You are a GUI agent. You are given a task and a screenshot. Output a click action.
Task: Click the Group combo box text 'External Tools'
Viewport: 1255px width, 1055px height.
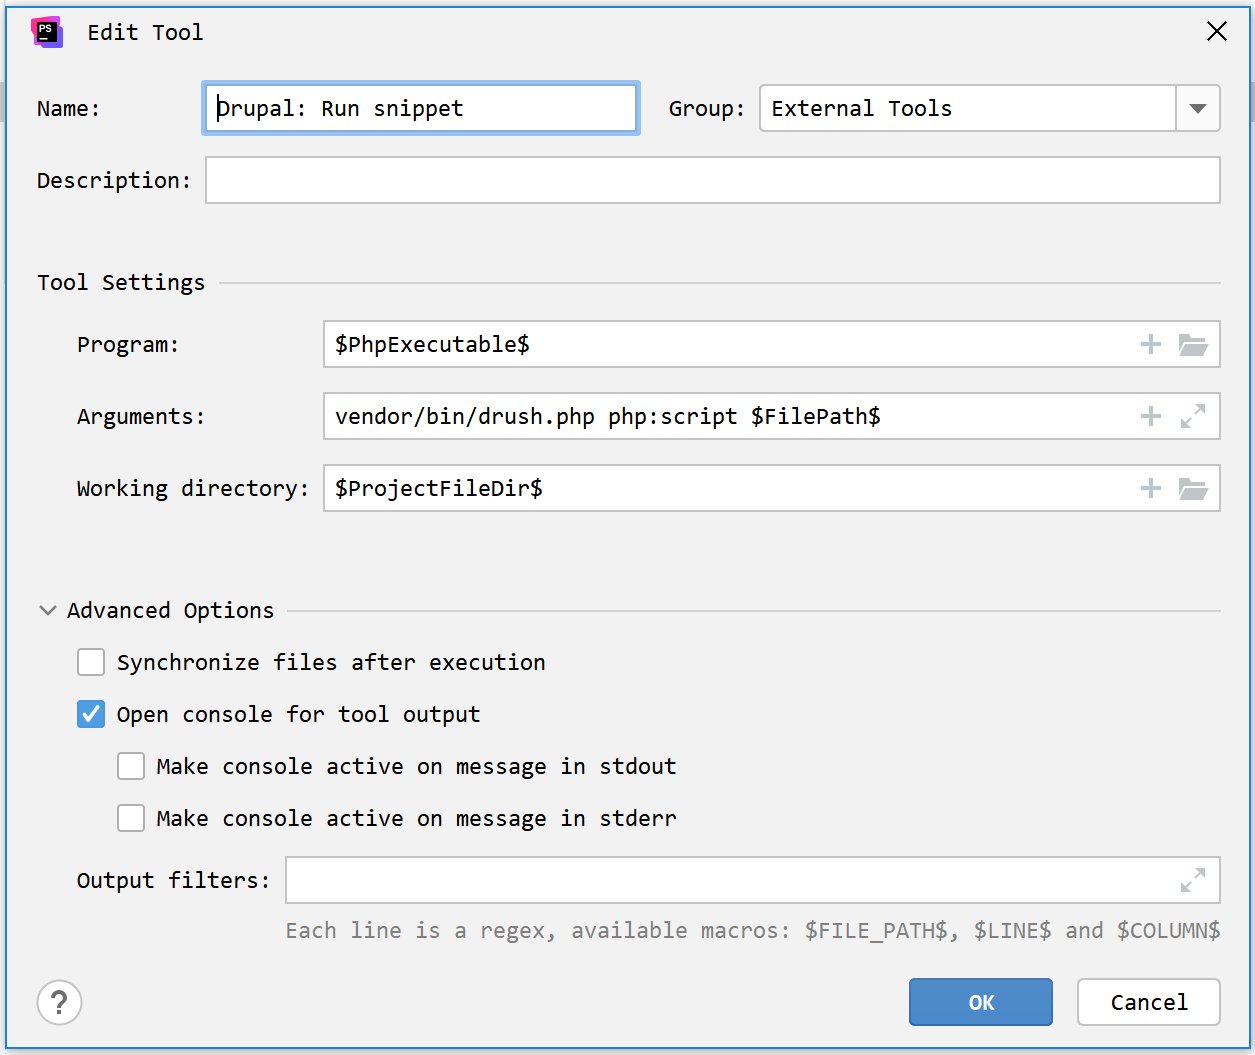click(x=862, y=108)
